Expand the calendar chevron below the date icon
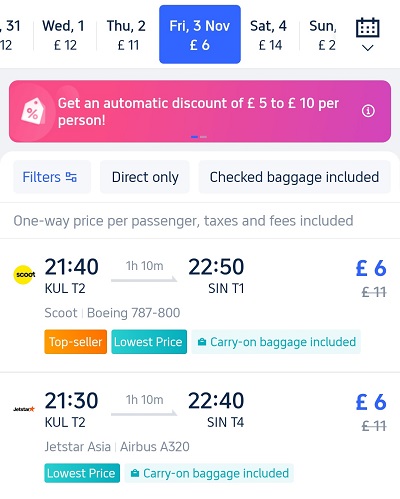The height and width of the screenshot is (499, 400). (367, 48)
